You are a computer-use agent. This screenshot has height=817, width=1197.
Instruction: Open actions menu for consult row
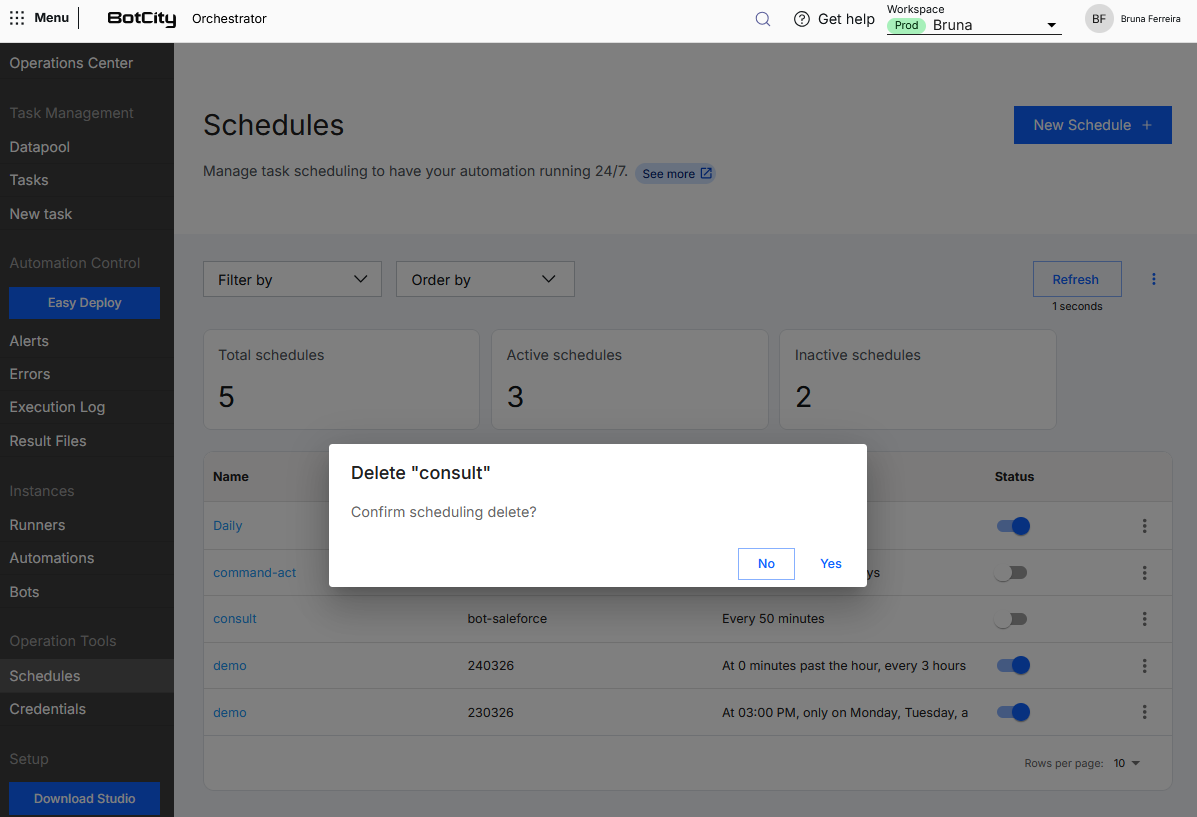click(1144, 619)
